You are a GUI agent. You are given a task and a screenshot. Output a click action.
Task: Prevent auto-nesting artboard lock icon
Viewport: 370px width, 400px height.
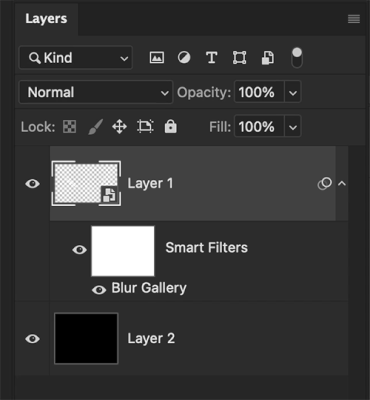(x=145, y=127)
